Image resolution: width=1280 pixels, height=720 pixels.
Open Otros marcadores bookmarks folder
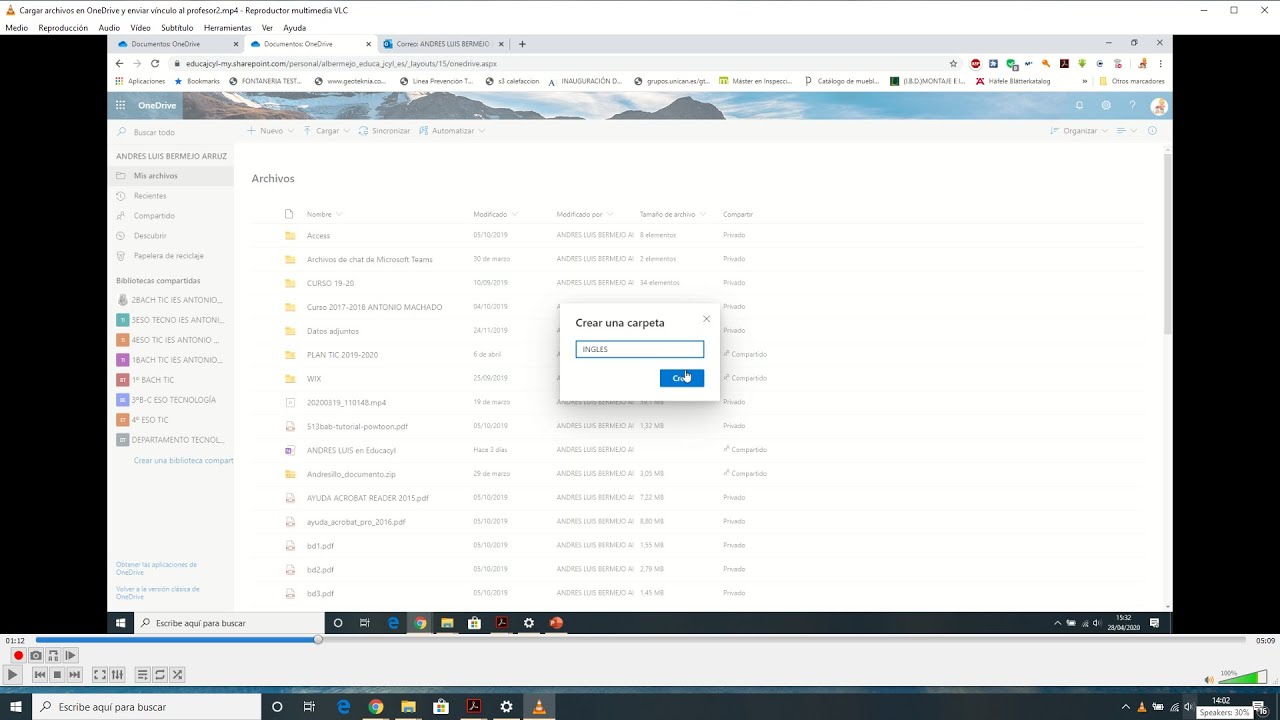(1132, 81)
